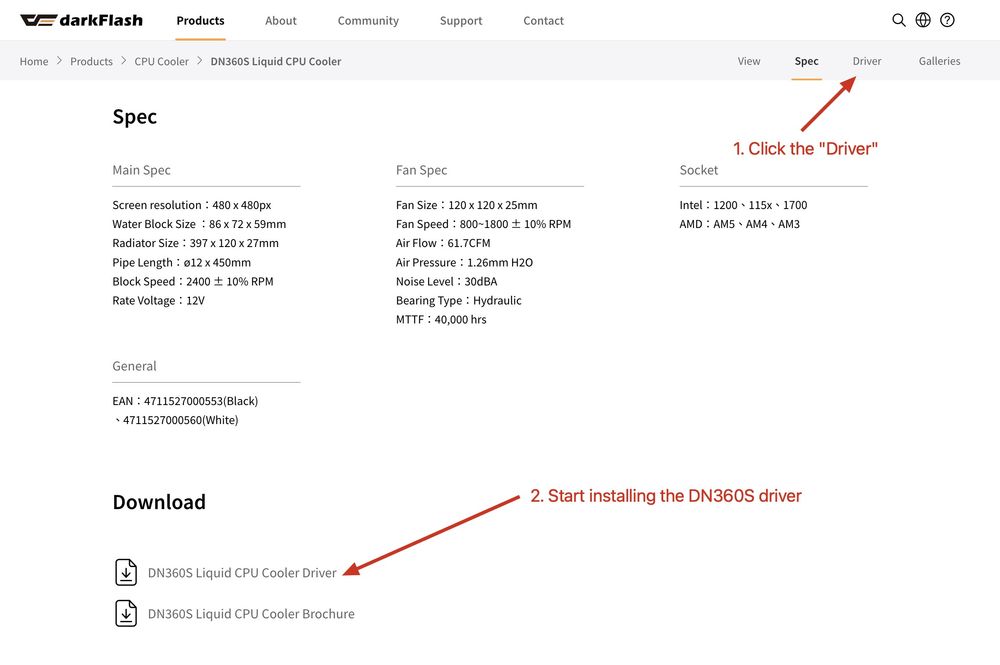Click the Socket section title
Image resolution: width=1000 pixels, height=665 pixels.
pyautogui.click(x=698, y=170)
